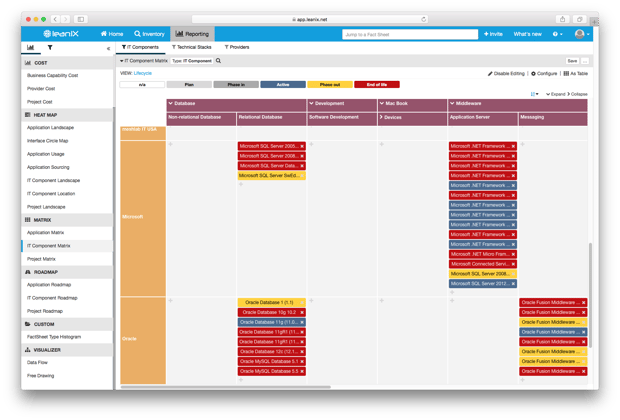Open the filter funnel tab in sidebar
The height and width of the screenshot is (420, 620).
(50, 47)
